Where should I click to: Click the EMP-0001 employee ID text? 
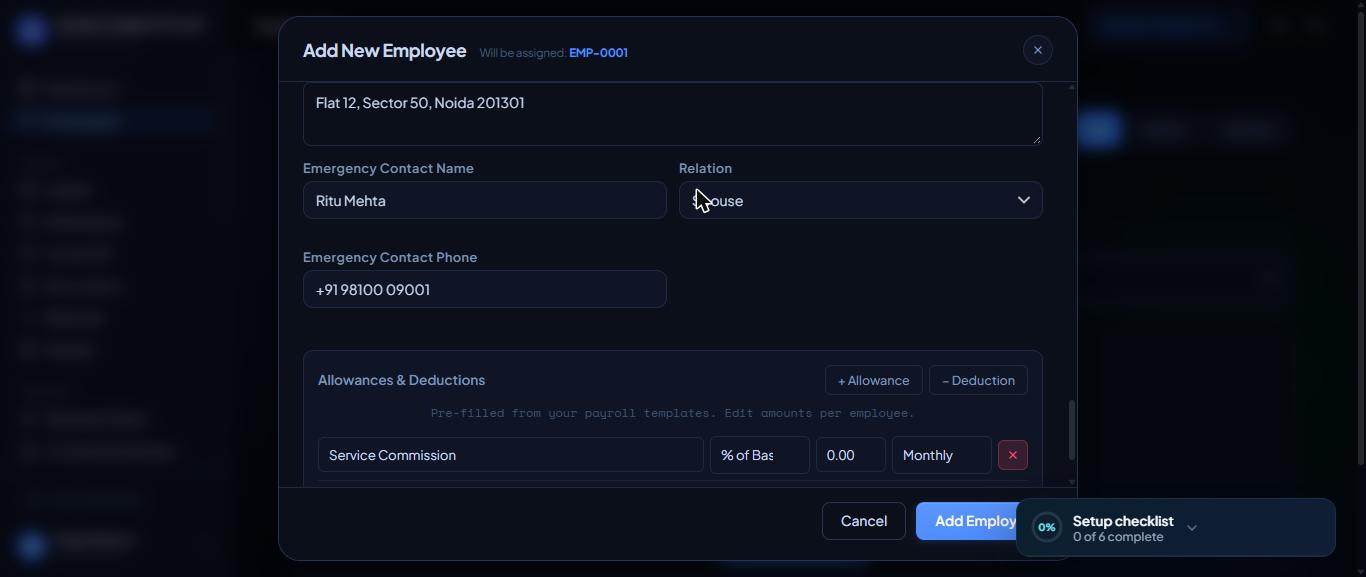click(598, 53)
